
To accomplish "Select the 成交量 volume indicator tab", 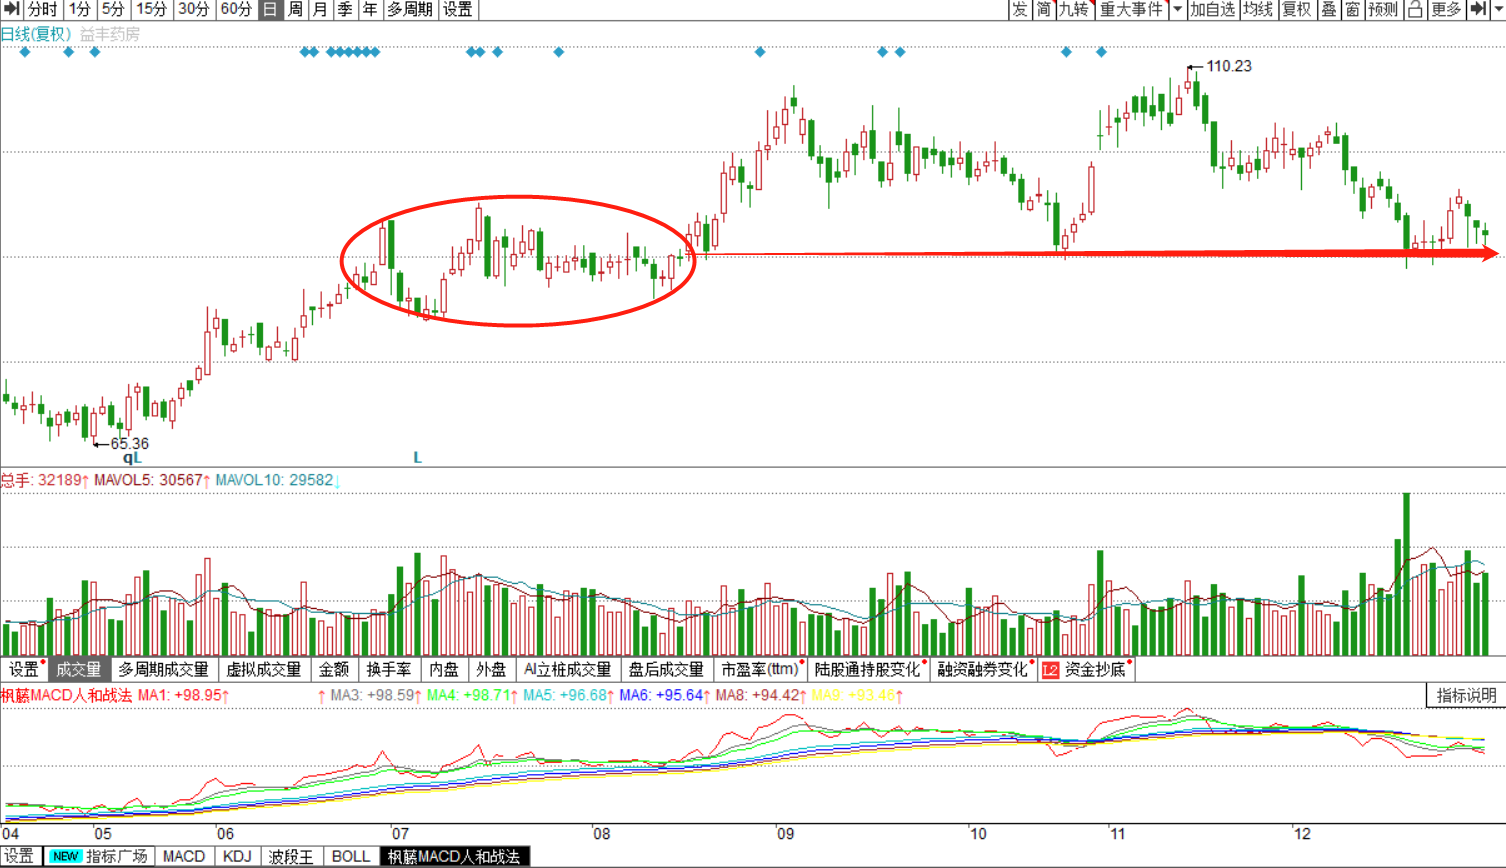I will [x=78, y=669].
